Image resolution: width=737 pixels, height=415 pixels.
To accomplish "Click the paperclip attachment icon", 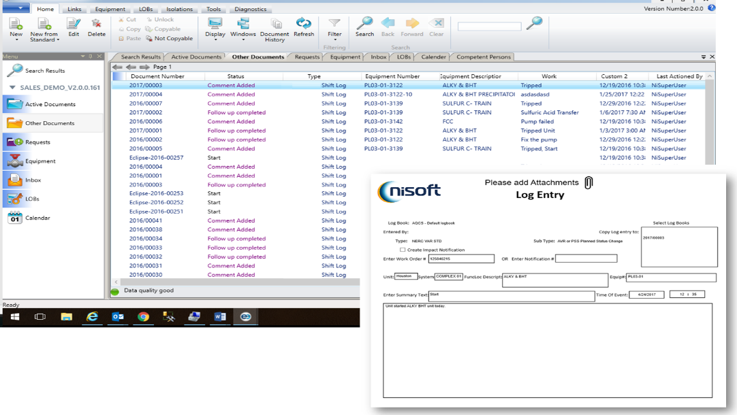I will pos(588,183).
